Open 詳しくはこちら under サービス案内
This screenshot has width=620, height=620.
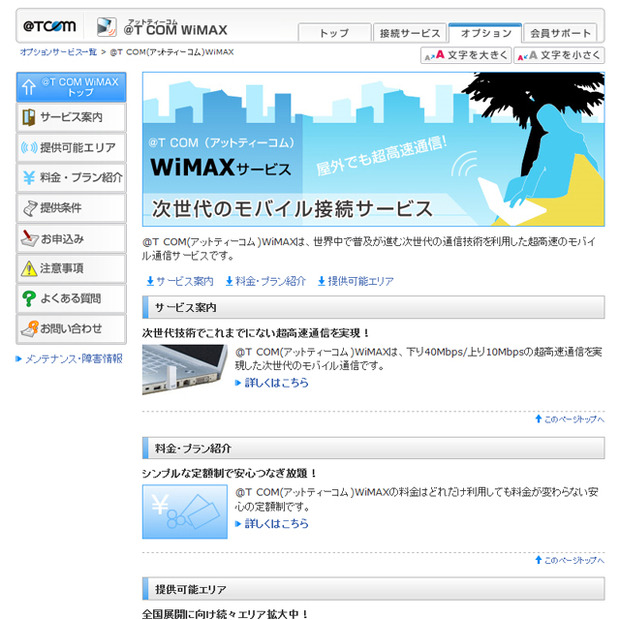point(276,383)
